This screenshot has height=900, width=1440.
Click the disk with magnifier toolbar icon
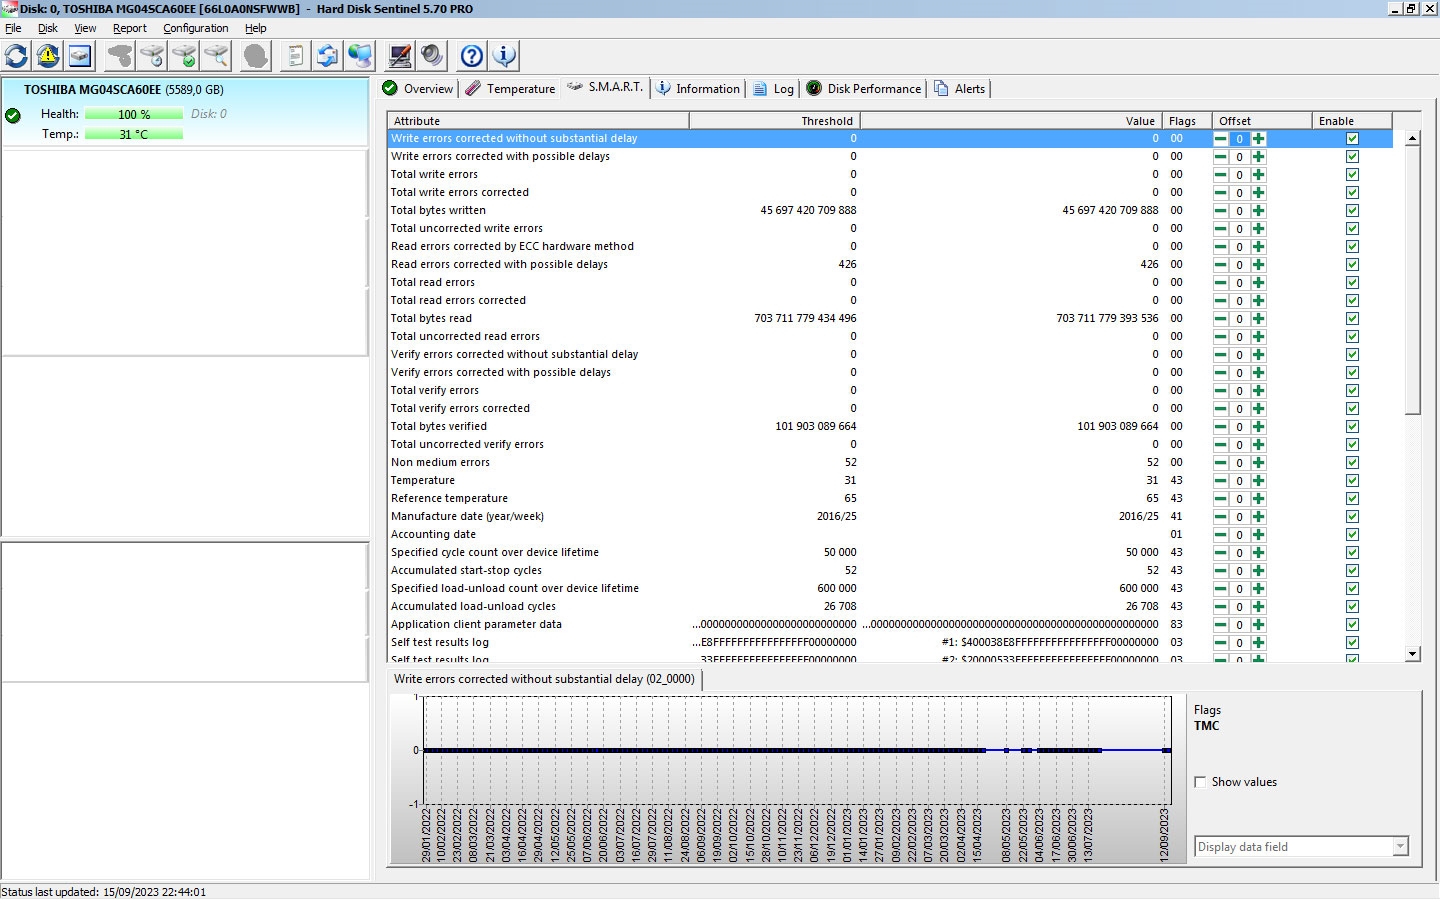pyautogui.click(x=216, y=56)
